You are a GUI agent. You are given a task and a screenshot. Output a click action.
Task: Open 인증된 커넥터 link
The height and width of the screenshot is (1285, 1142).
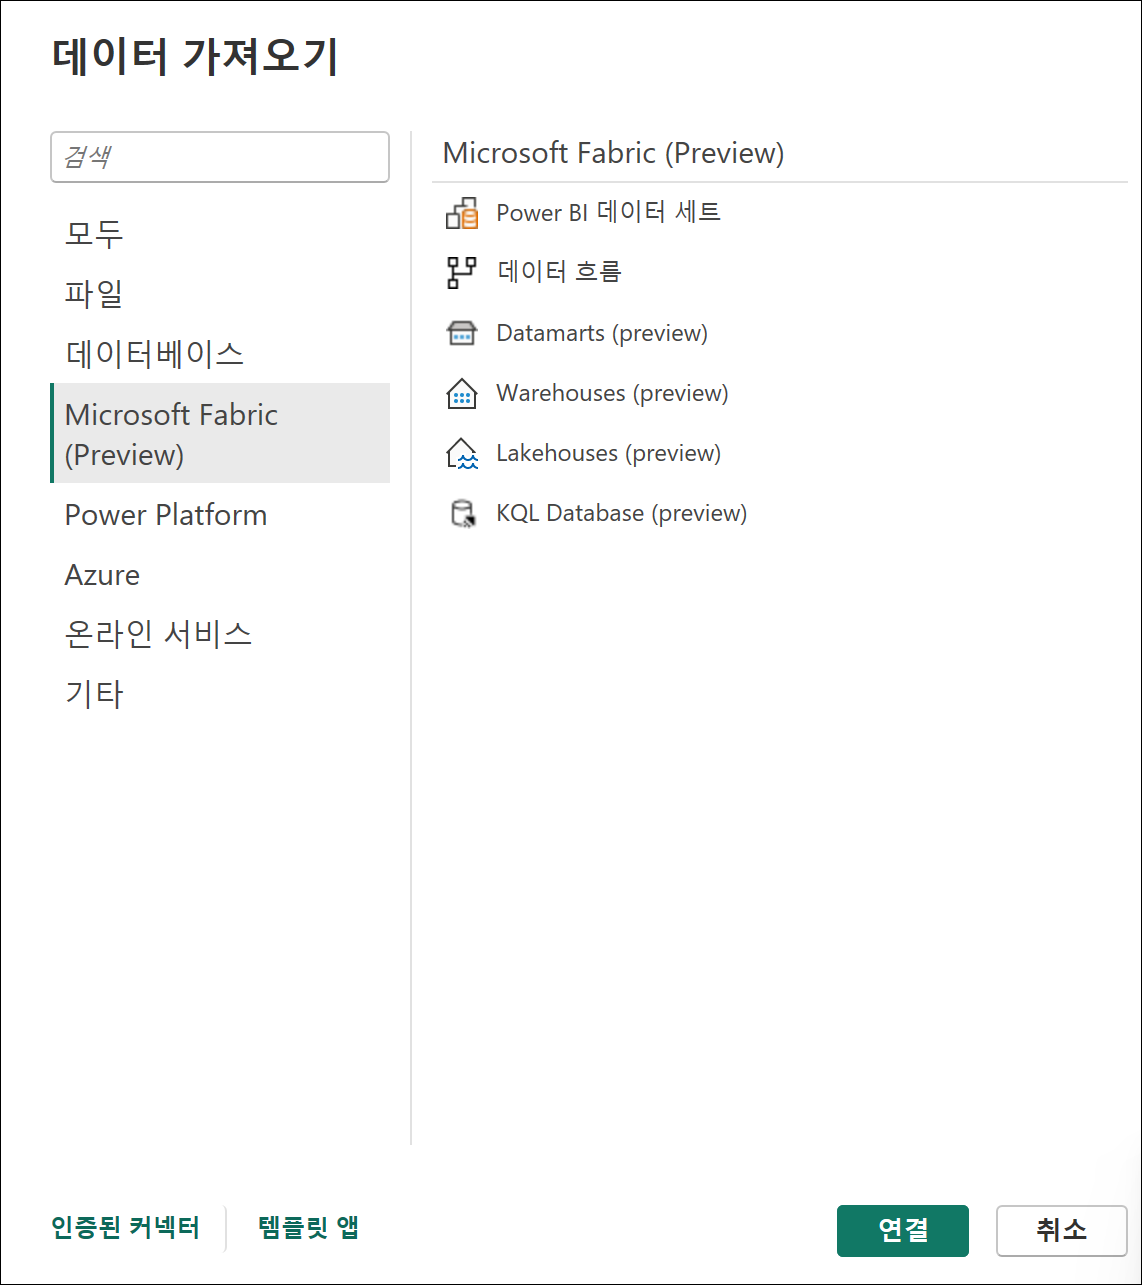126,1228
